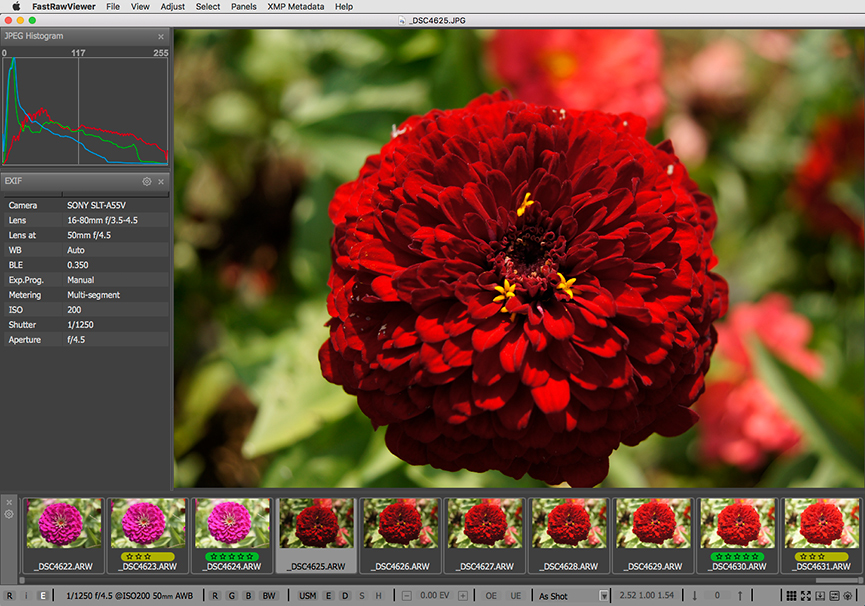Click the grid view icon in status bar

(791, 596)
